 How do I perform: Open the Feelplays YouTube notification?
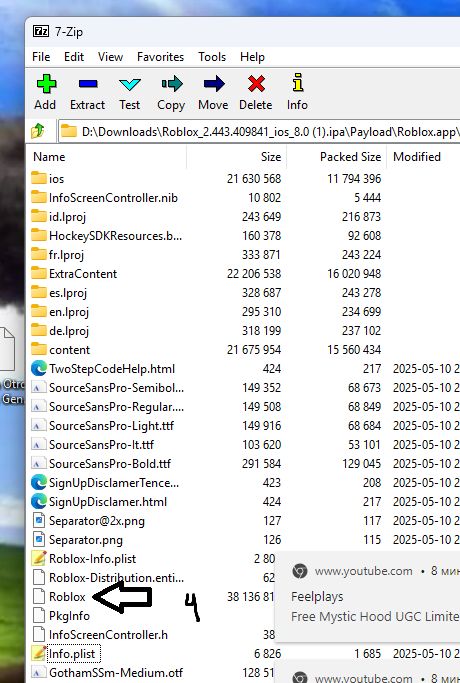click(367, 596)
